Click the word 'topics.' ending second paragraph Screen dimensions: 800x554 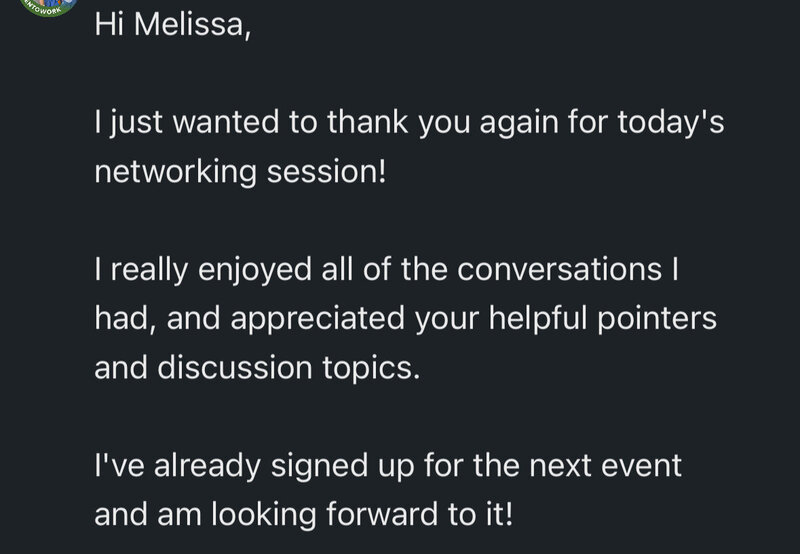(x=371, y=368)
